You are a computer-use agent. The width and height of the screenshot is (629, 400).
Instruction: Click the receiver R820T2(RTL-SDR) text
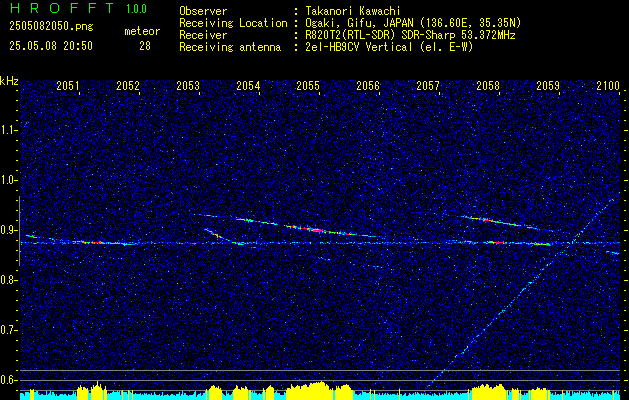410,35
